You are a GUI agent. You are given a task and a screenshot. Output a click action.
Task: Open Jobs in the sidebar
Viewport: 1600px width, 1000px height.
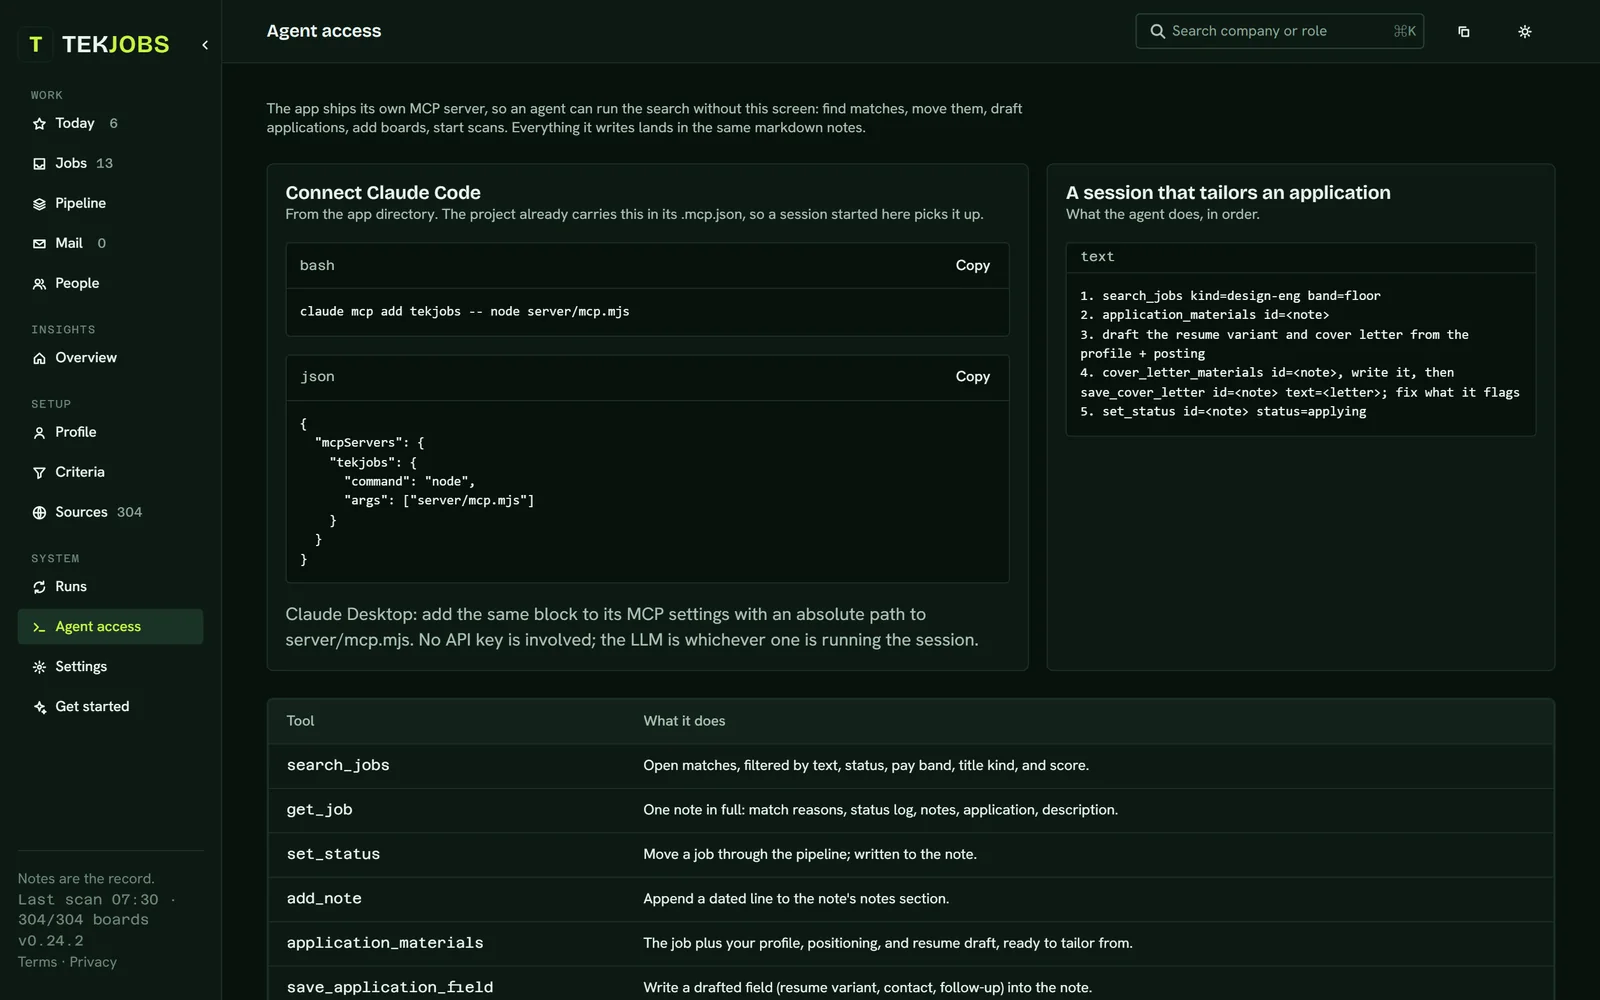point(110,163)
